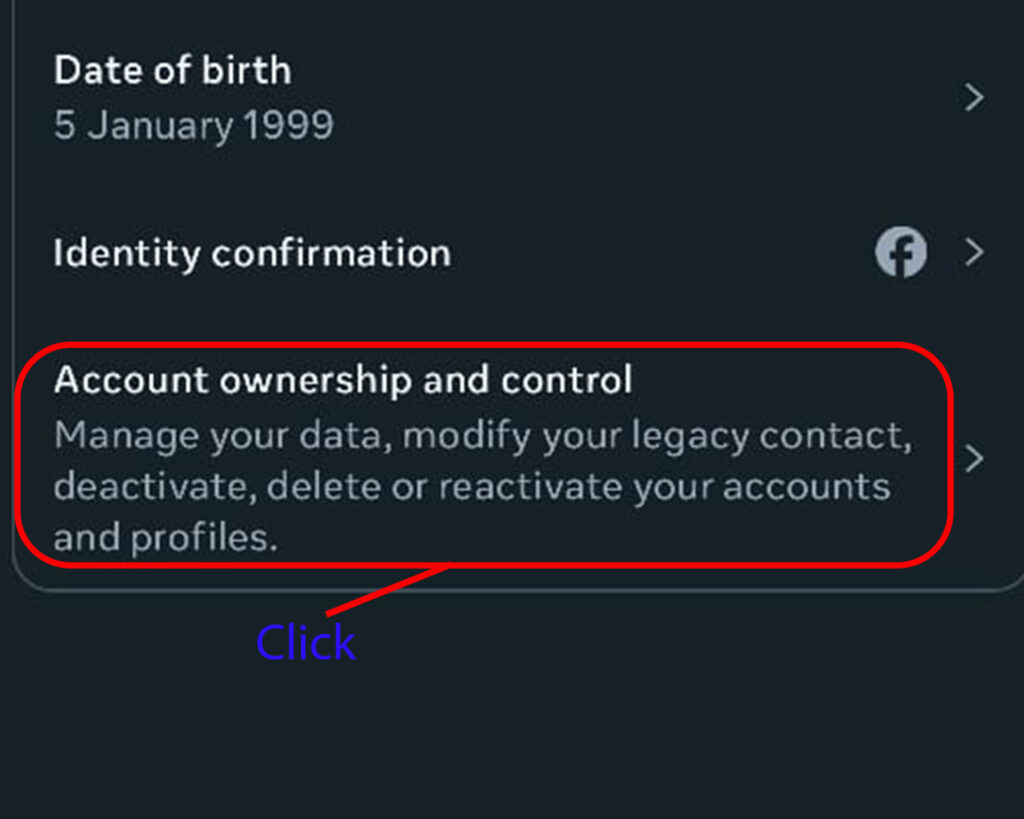Click the blue "Click" annotation text

click(305, 643)
